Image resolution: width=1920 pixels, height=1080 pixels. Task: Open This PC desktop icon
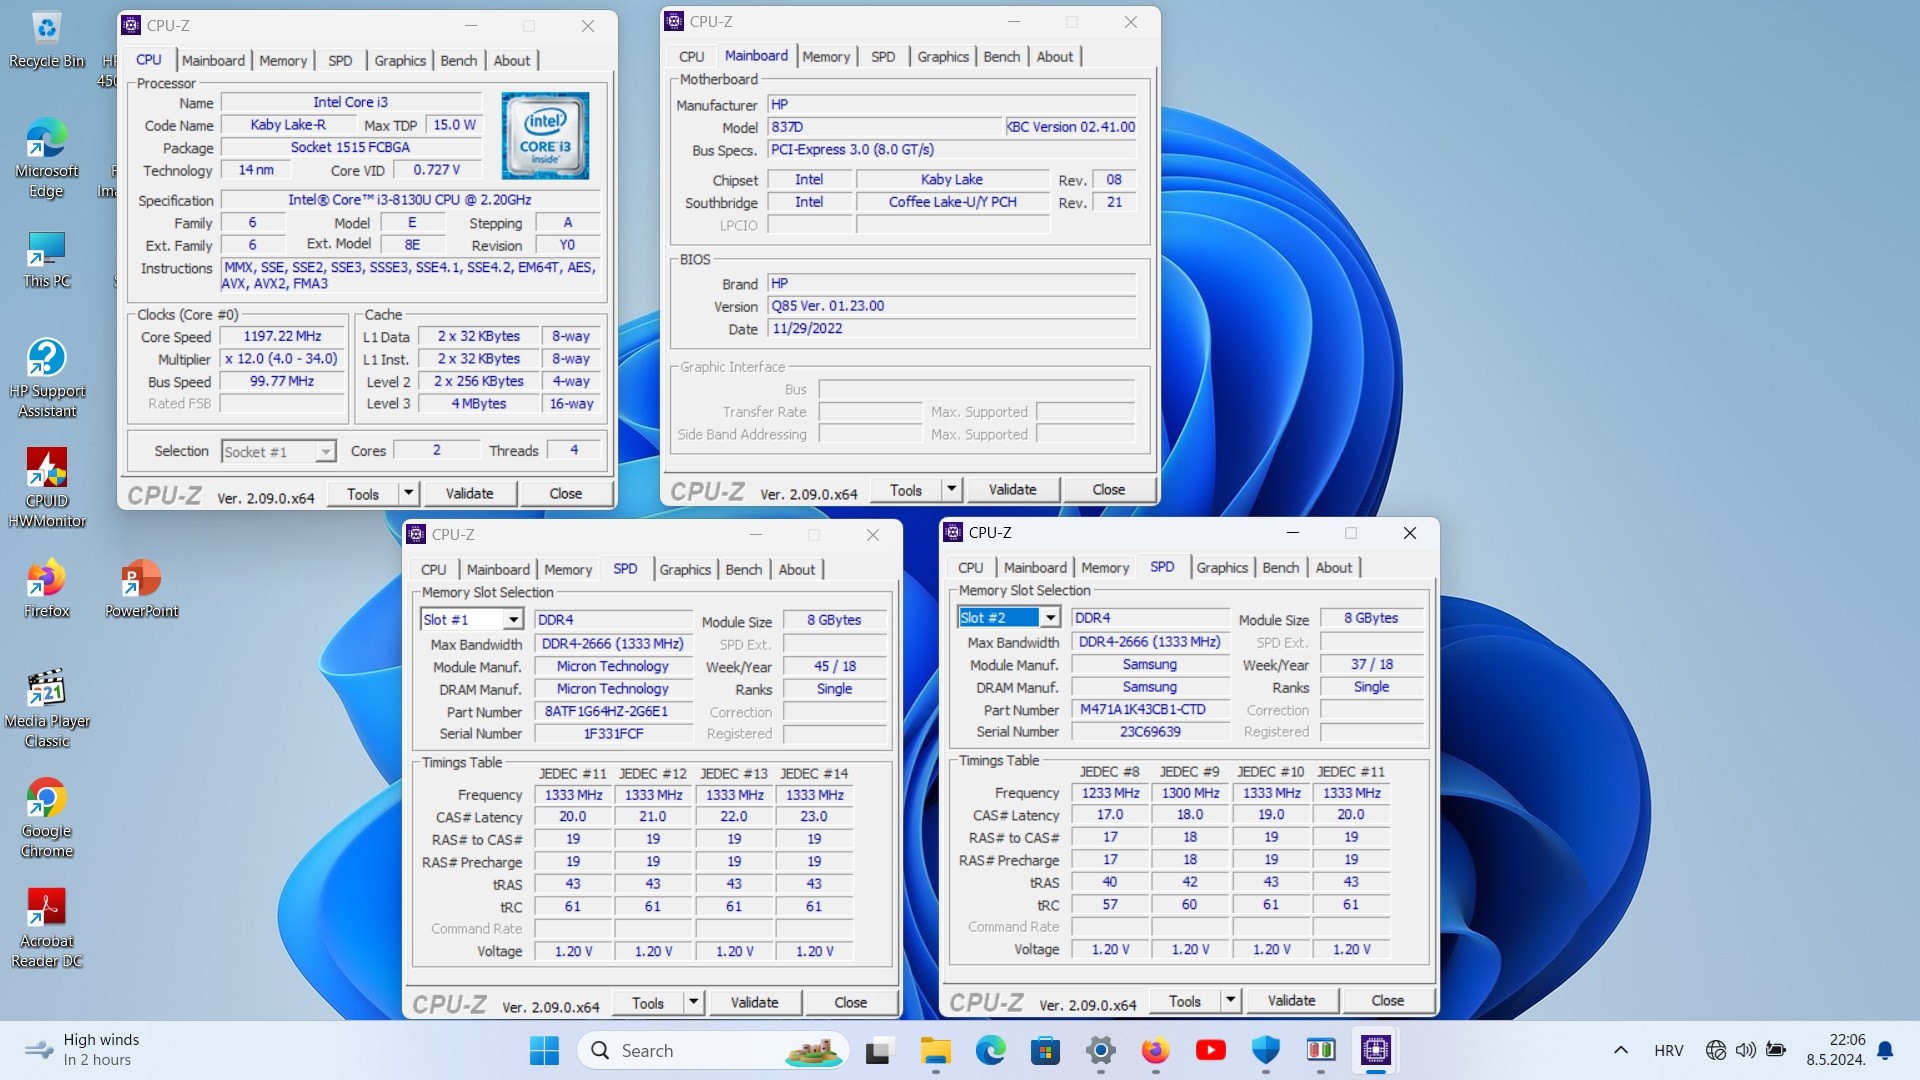click(46, 260)
